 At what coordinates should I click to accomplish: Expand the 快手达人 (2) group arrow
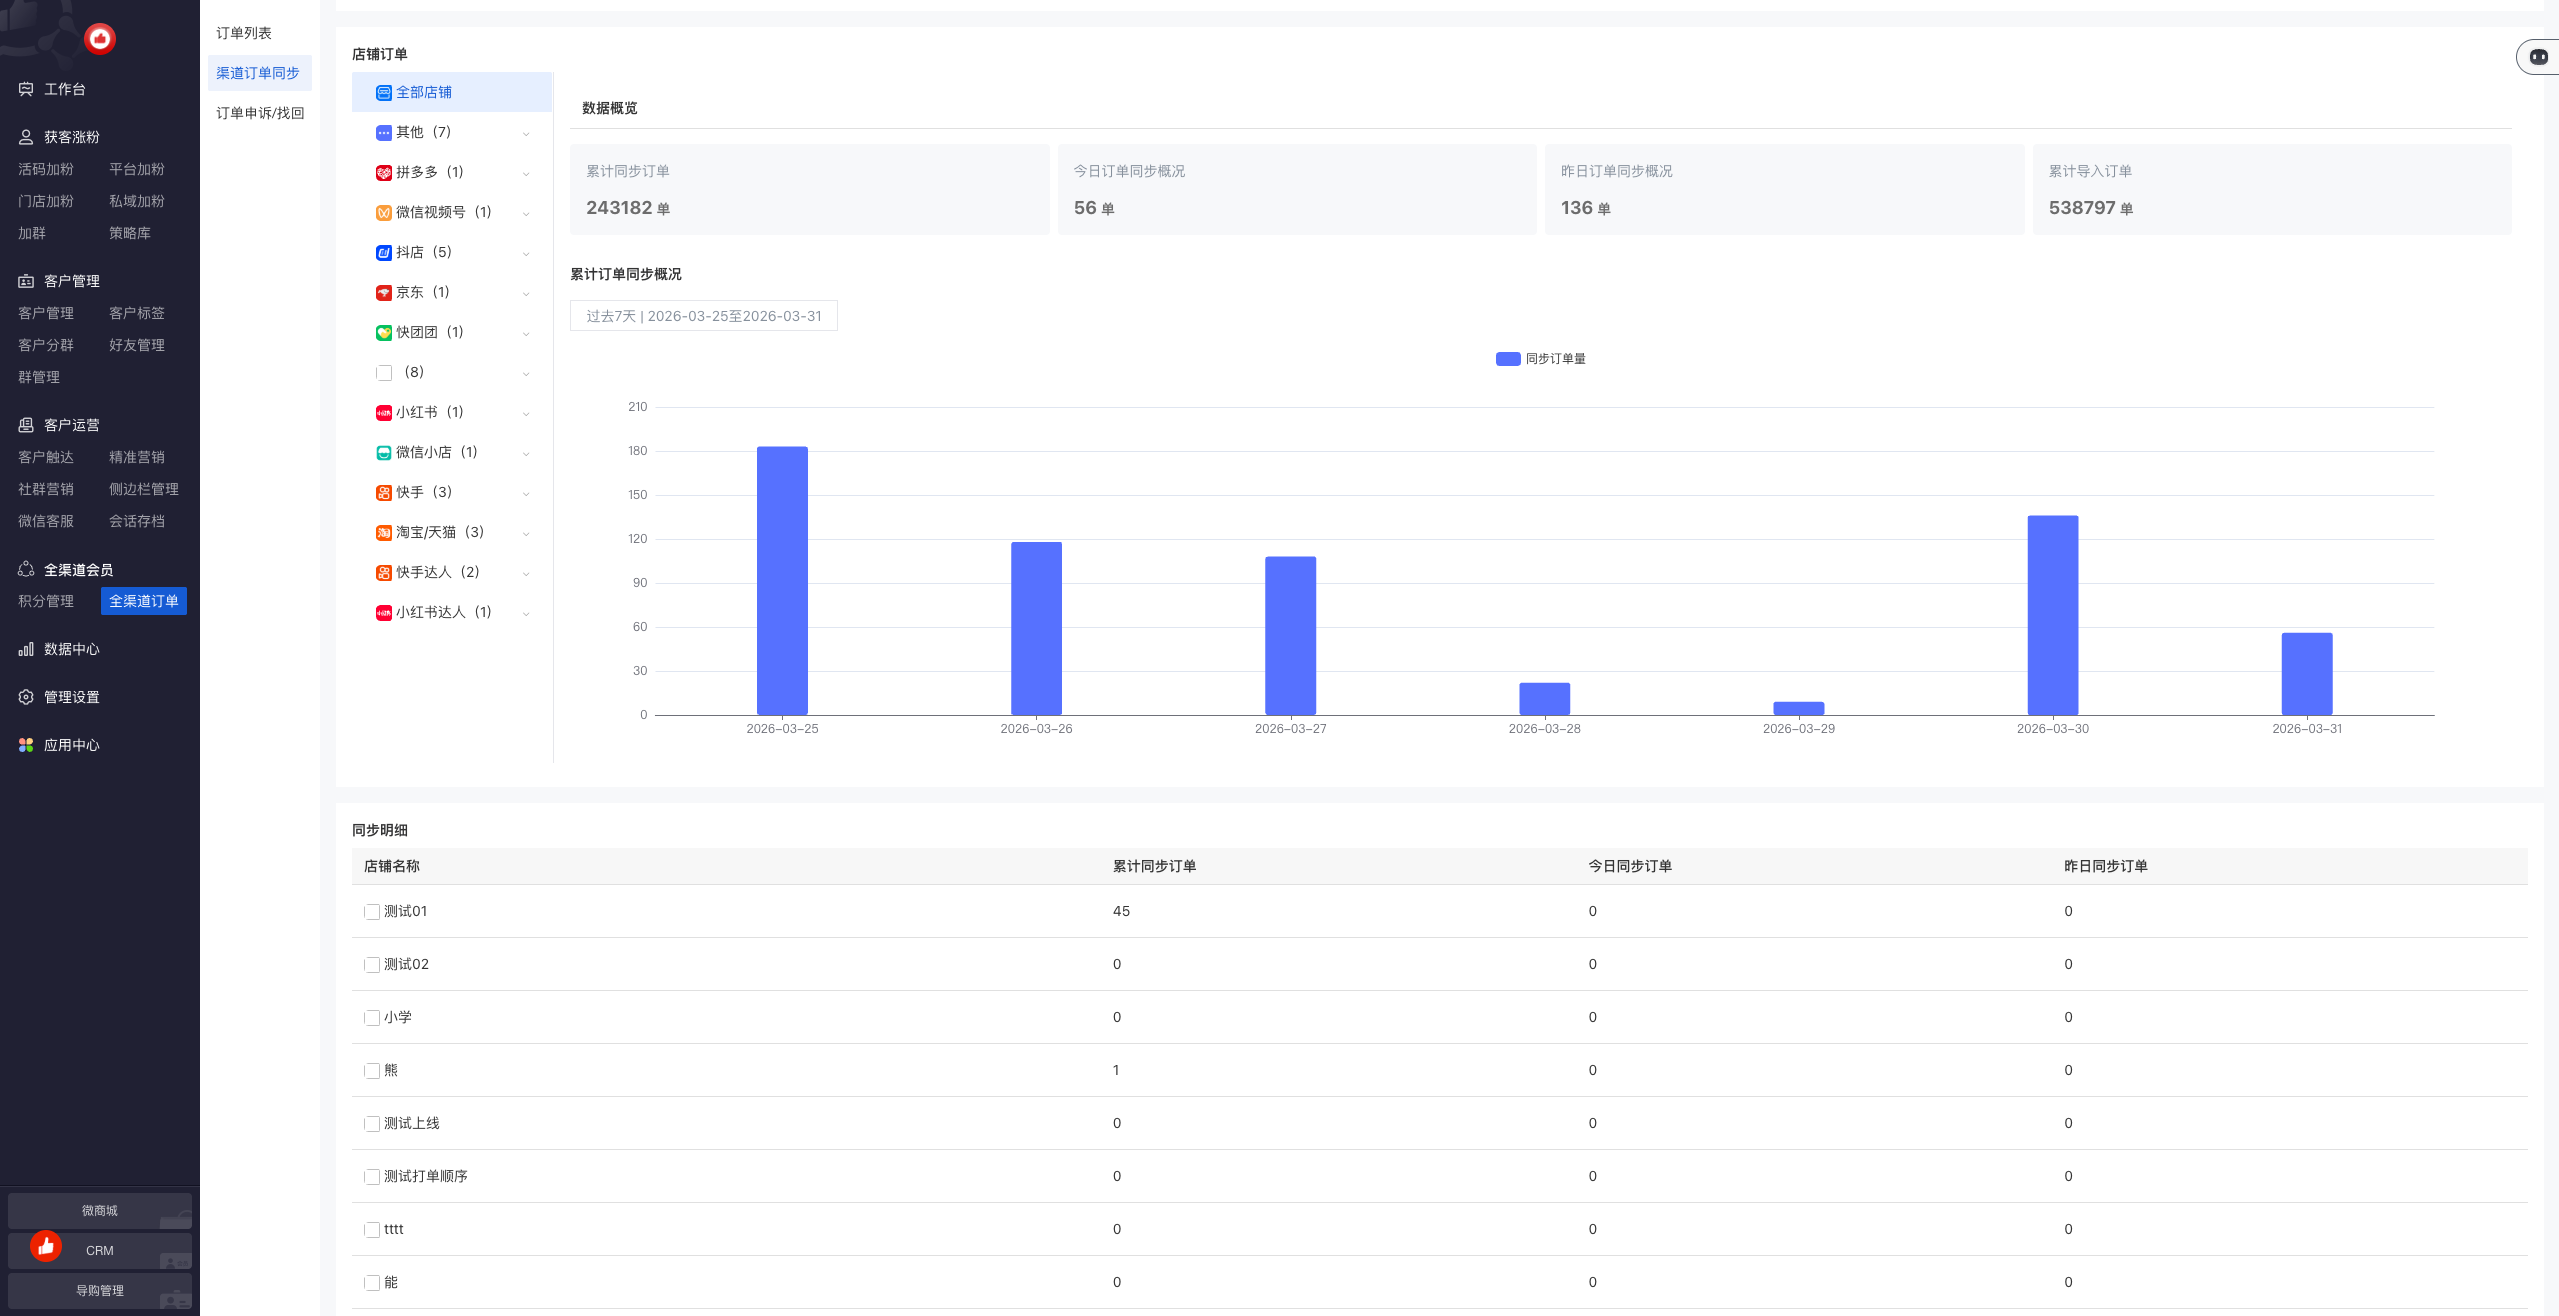[x=526, y=573]
